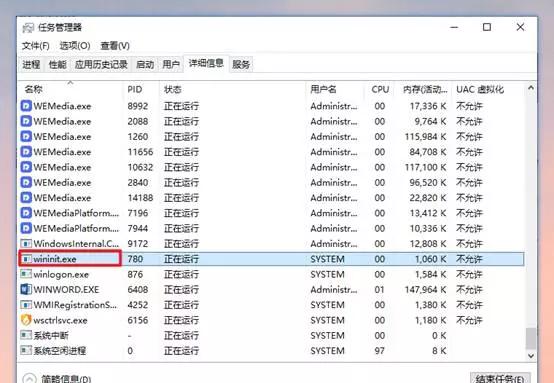Select the winlogon.exe row name
This screenshot has height=383, width=554.
(61, 275)
